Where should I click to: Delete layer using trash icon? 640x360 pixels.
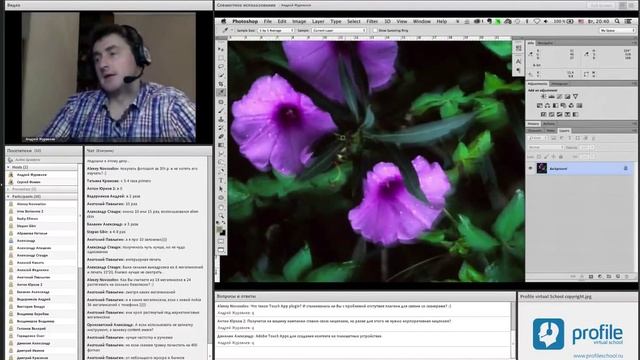pyautogui.click(x=627, y=276)
